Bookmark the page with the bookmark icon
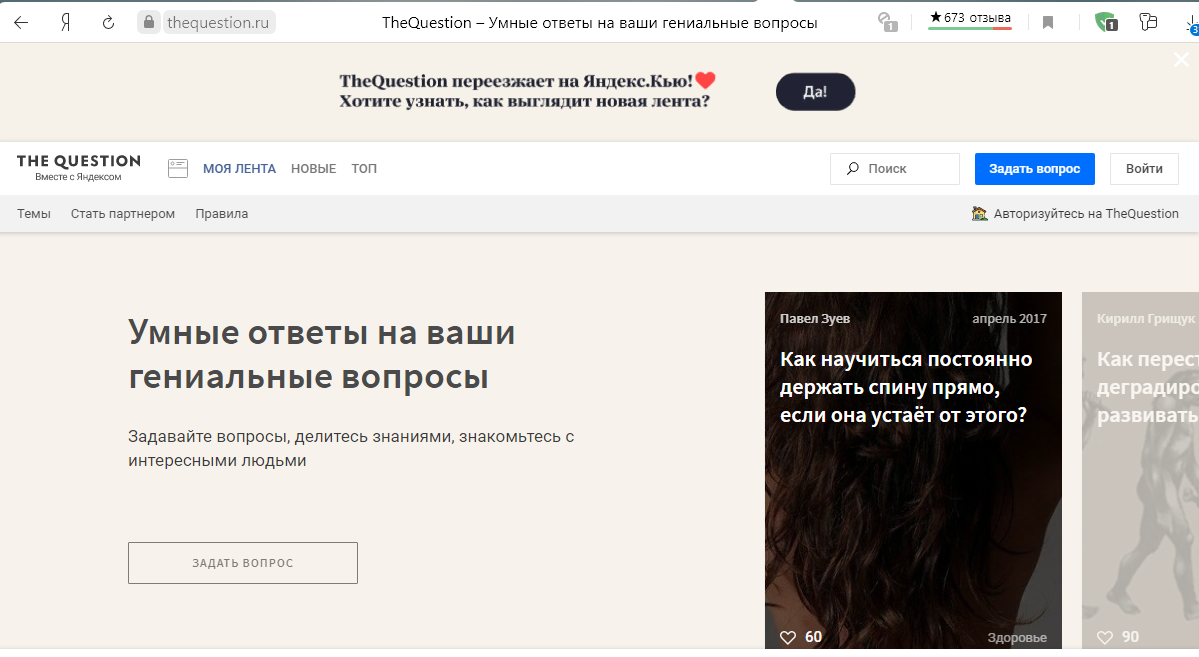The width and height of the screenshot is (1199, 657). point(1048,23)
